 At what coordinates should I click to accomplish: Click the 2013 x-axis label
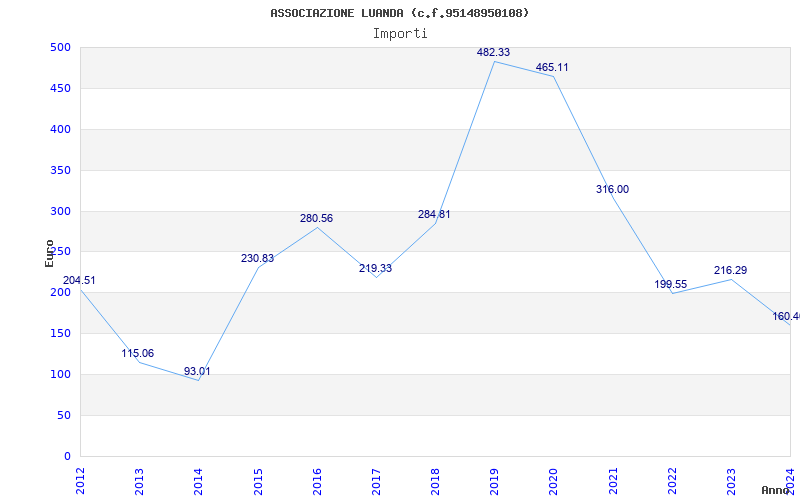click(x=139, y=481)
